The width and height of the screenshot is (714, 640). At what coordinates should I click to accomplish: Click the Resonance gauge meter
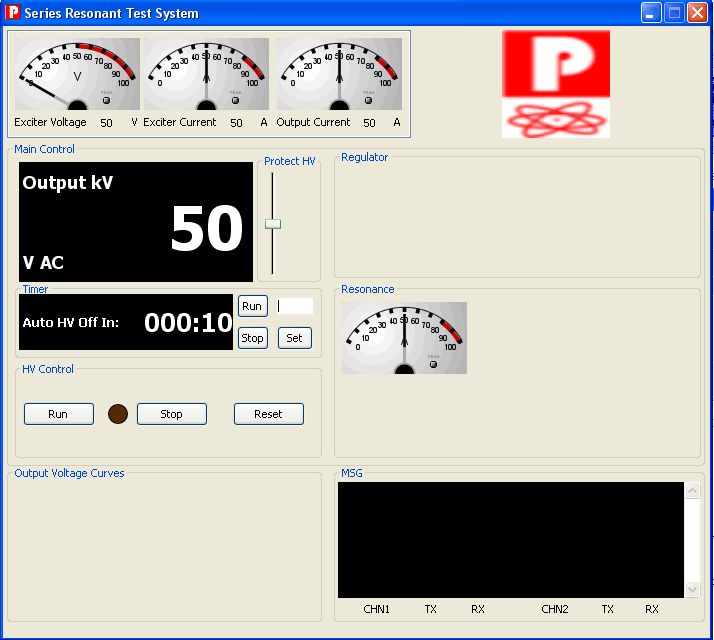pyautogui.click(x=404, y=338)
